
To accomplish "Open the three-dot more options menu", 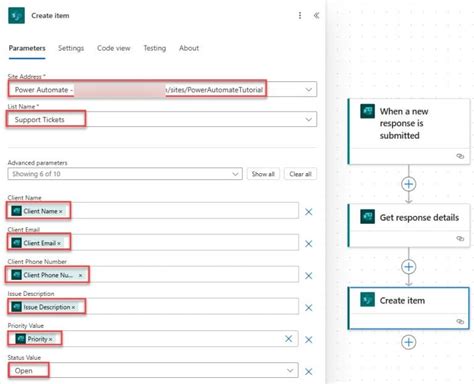I will pyautogui.click(x=300, y=15).
